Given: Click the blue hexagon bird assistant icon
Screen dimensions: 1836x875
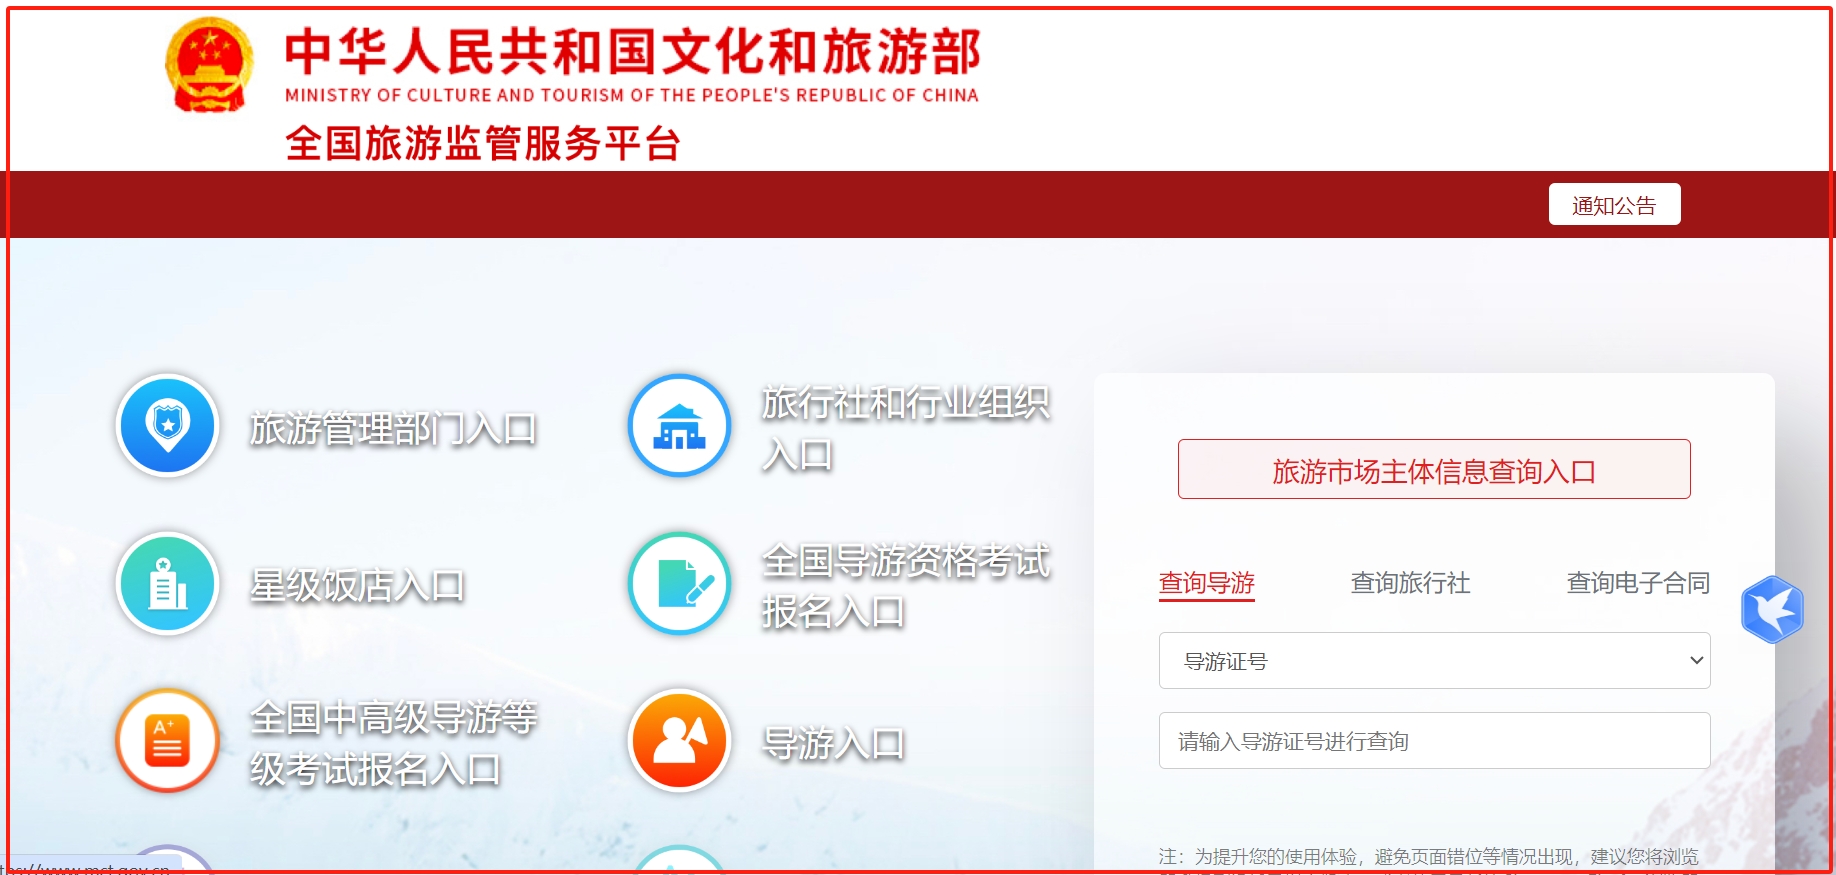Looking at the screenshot, I should coord(1772,609).
